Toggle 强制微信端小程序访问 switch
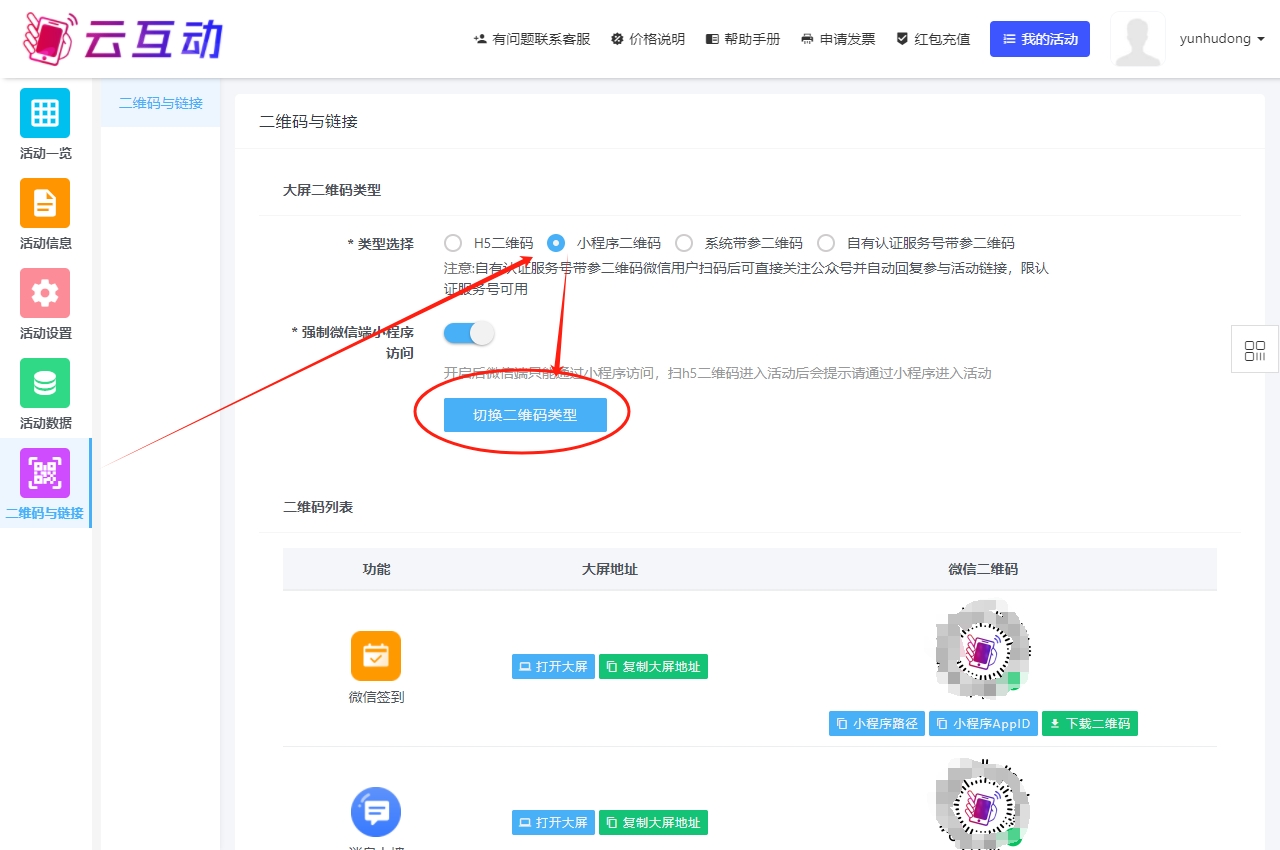Viewport: 1280px width, 850px height. point(469,333)
